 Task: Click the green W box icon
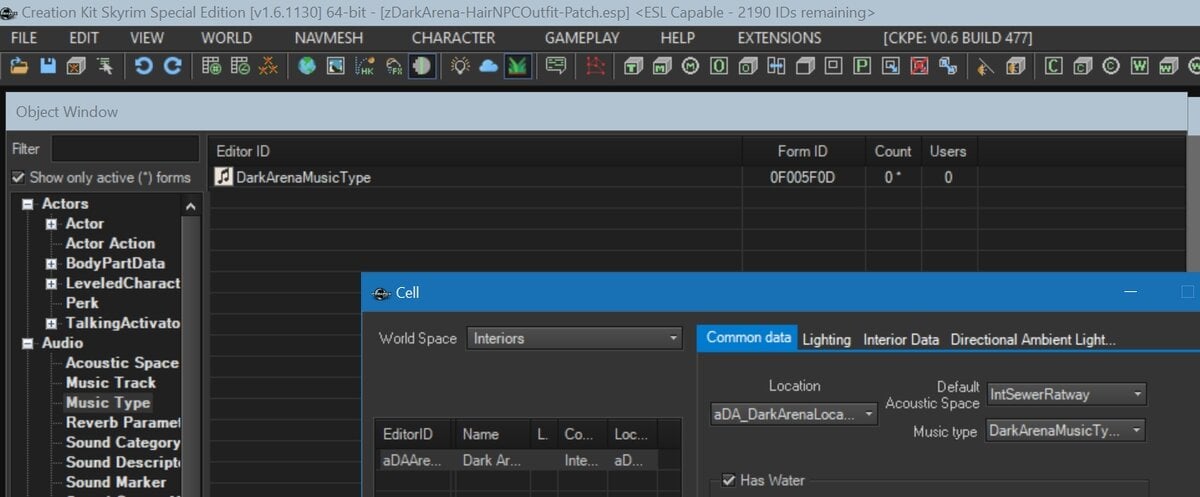[1139, 66]
